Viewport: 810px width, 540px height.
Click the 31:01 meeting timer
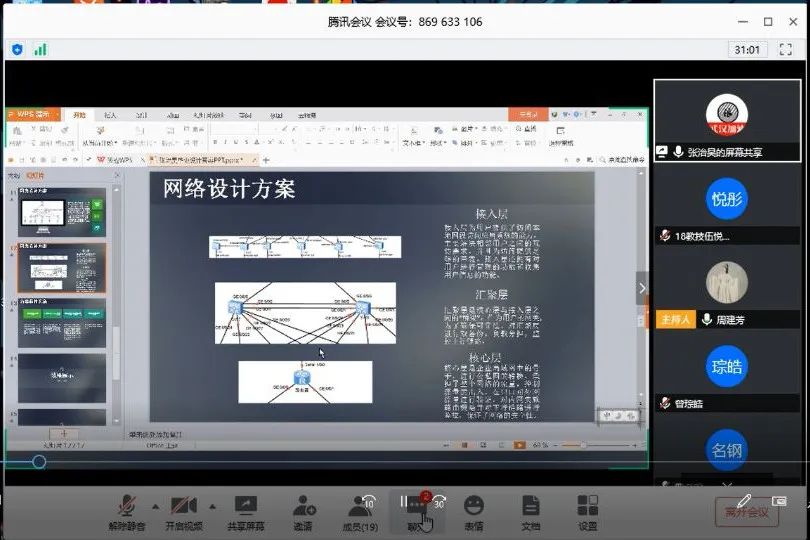746,49
